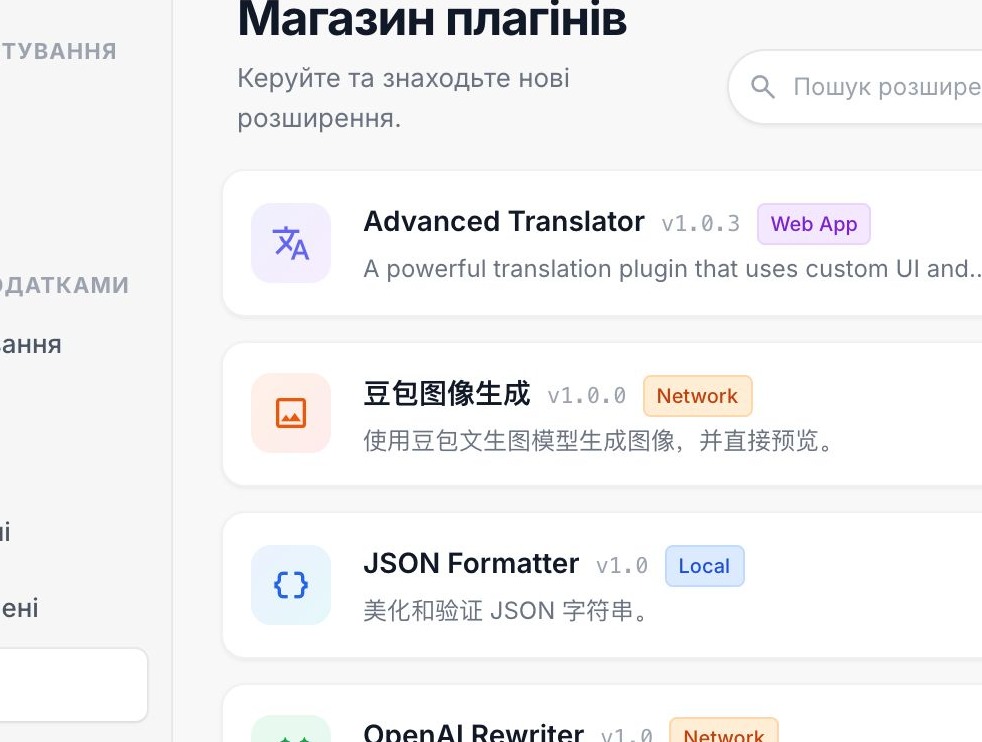
Task: Click the Web App badge
Action: tap(814, 224)
